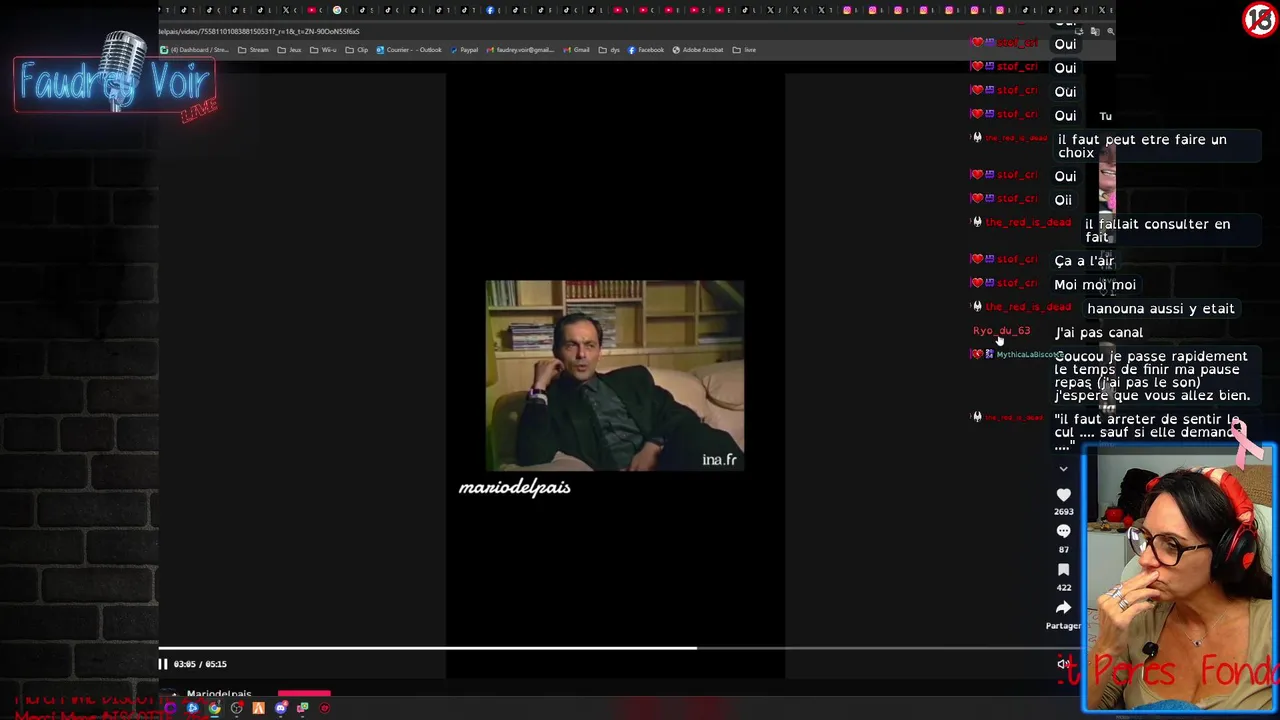Open the Paypal bookmark

pyautogui.click(x=464, y=50)
